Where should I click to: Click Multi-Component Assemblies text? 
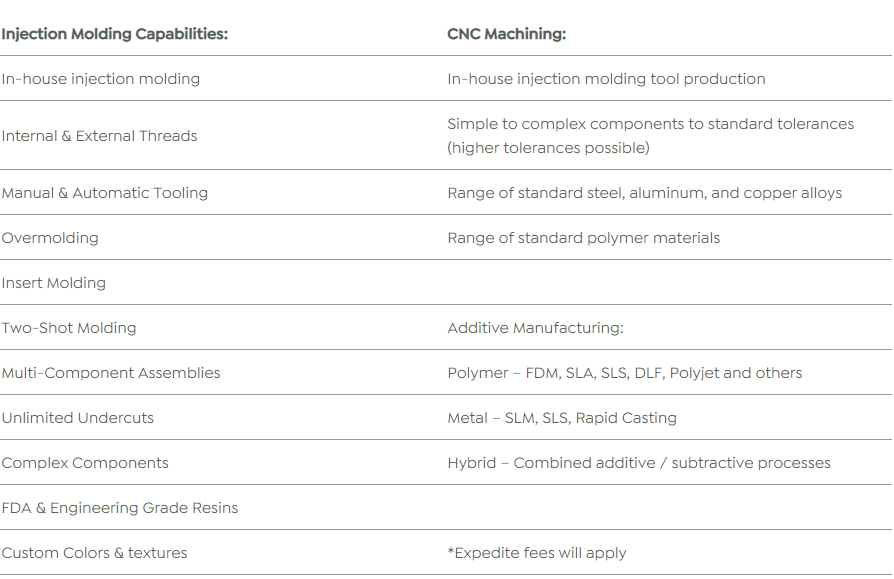click(x=111, y=373)
